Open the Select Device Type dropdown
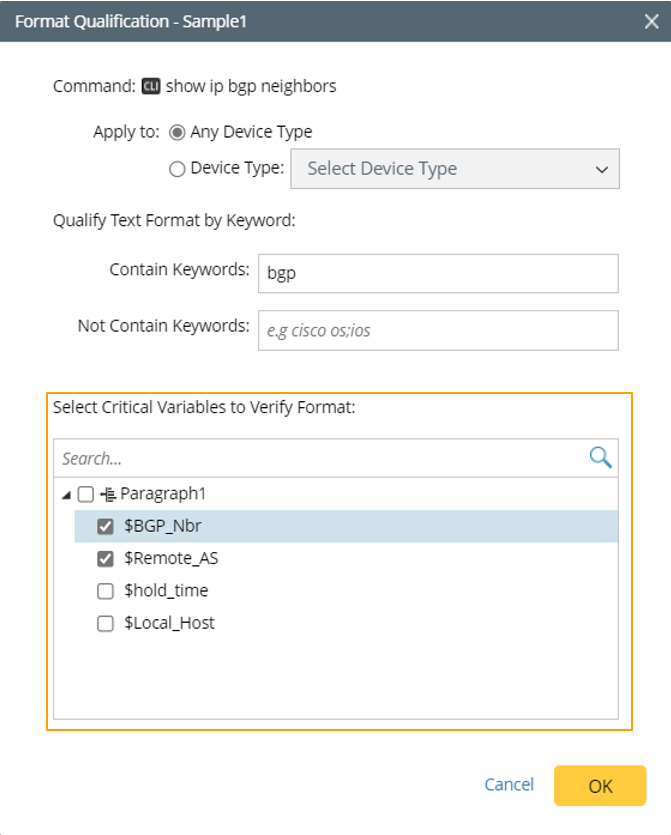Screen dimensions: 671x835 coord(455,169)
